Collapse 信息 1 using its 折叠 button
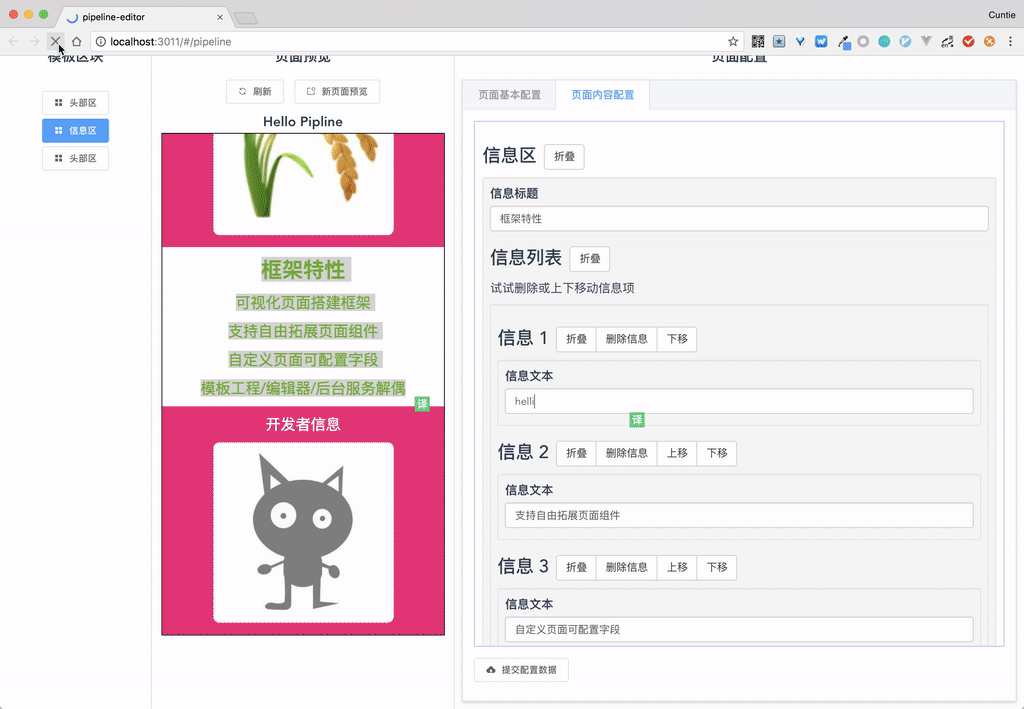Viewport: 1024px width, 709px height. (x=576, y=339)
